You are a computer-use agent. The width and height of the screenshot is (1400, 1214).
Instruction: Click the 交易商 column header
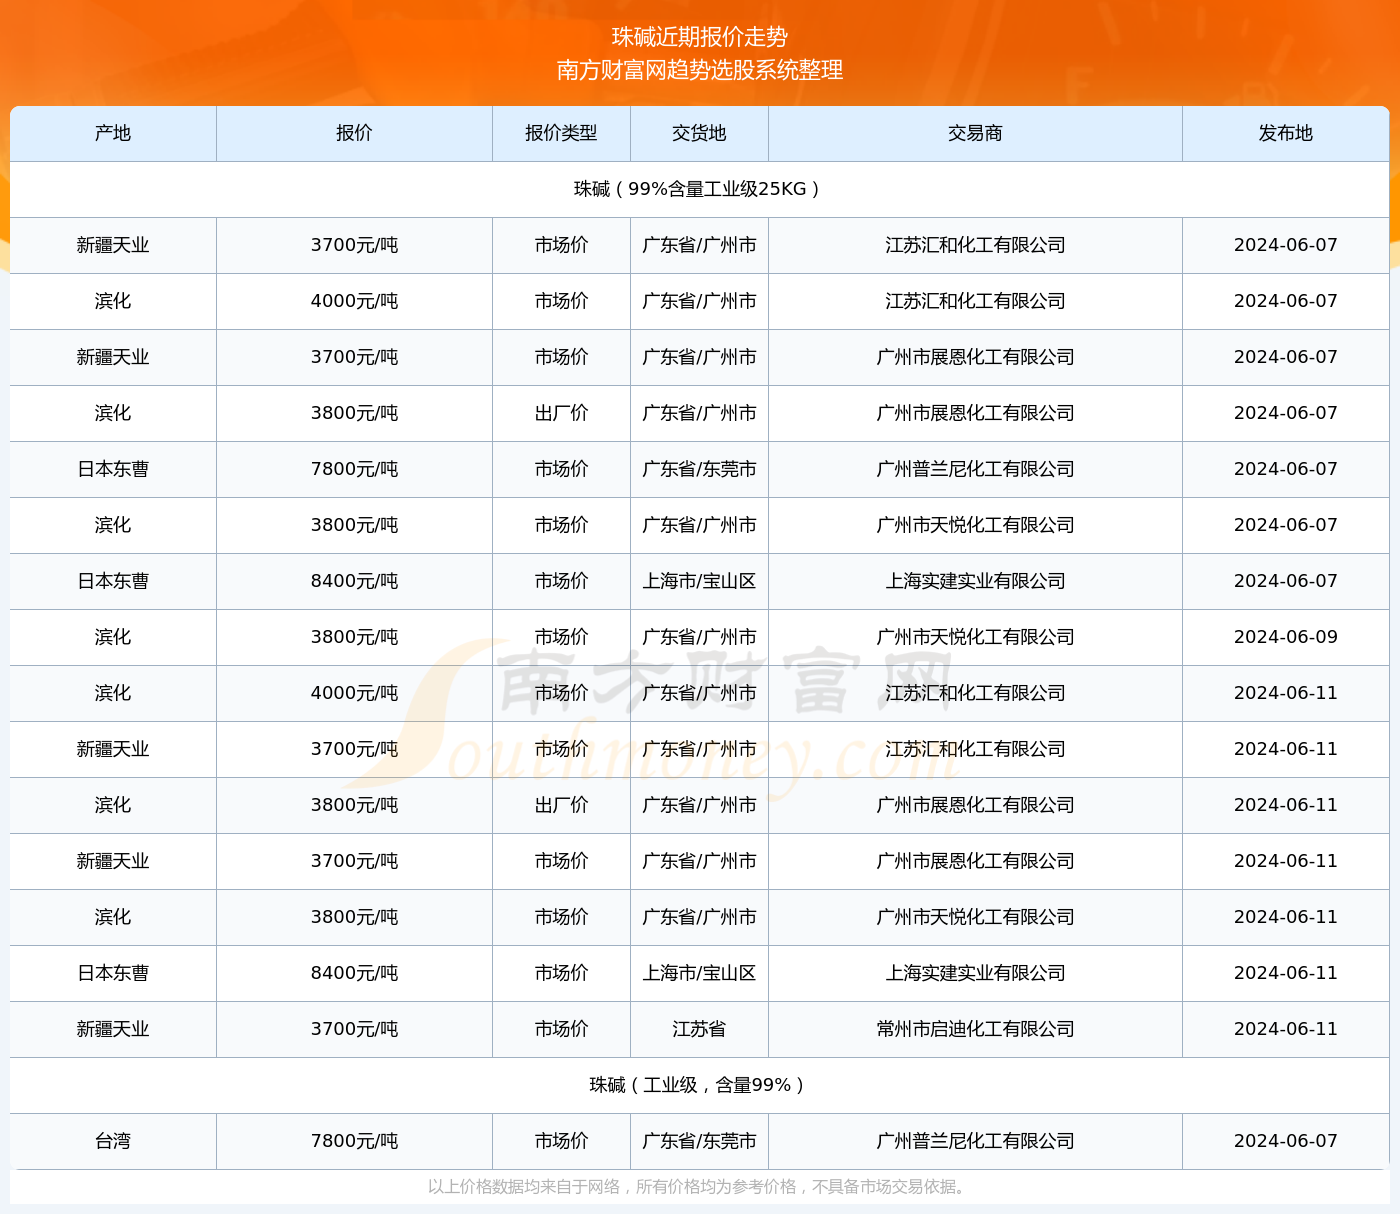(x=975, y=133)
